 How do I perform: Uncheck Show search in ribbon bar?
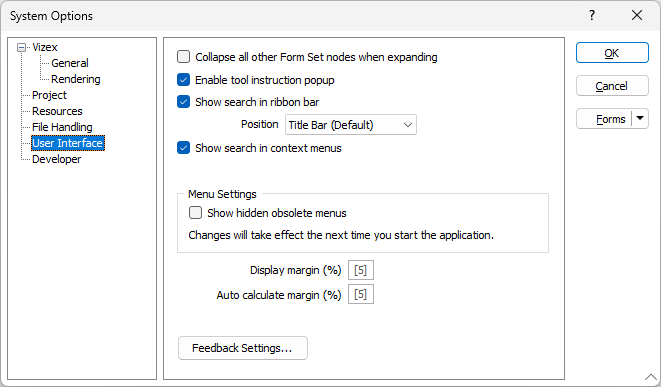coord(183,102)
